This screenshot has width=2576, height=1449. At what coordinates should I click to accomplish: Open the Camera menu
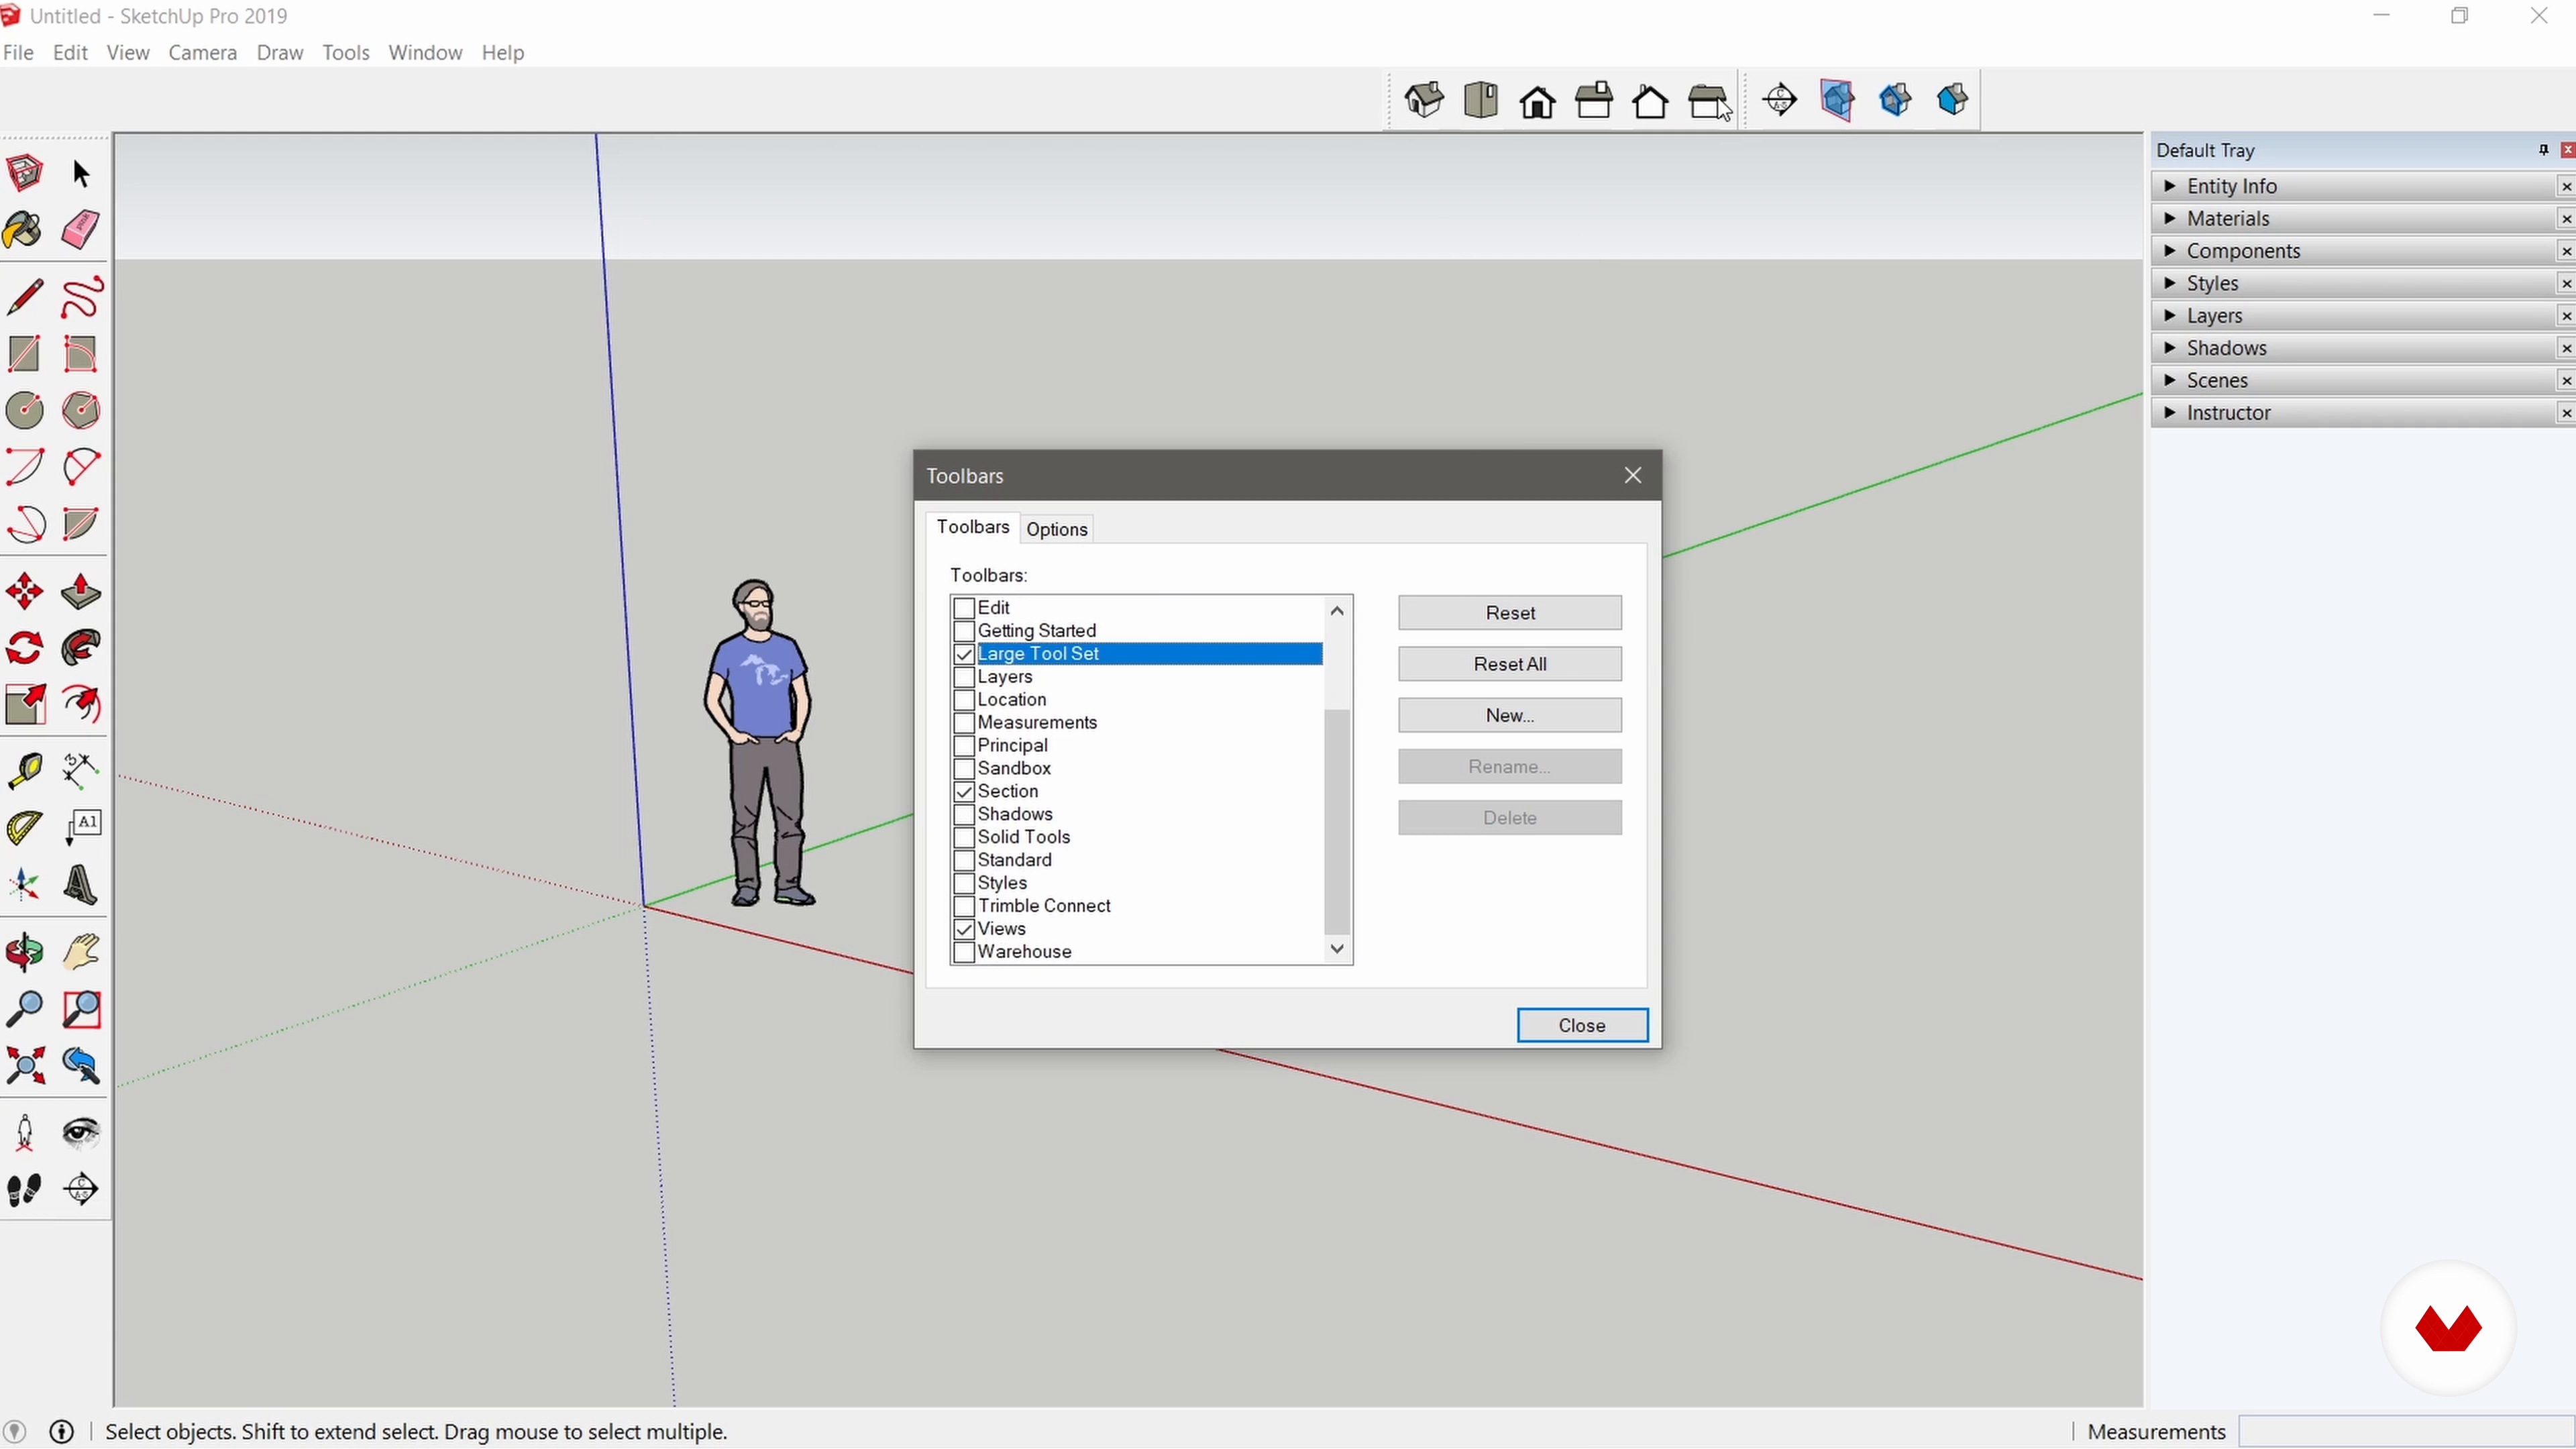point(202,52)
